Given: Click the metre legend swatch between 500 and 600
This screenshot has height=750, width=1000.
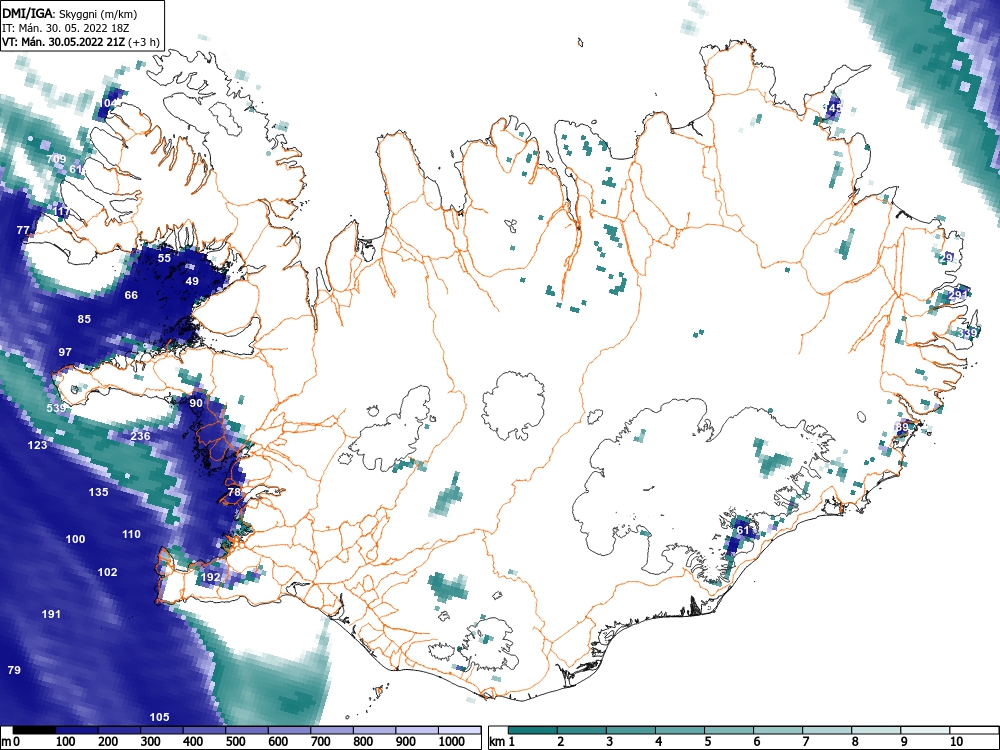Looking at the screenshot, I should pos(247,730).
